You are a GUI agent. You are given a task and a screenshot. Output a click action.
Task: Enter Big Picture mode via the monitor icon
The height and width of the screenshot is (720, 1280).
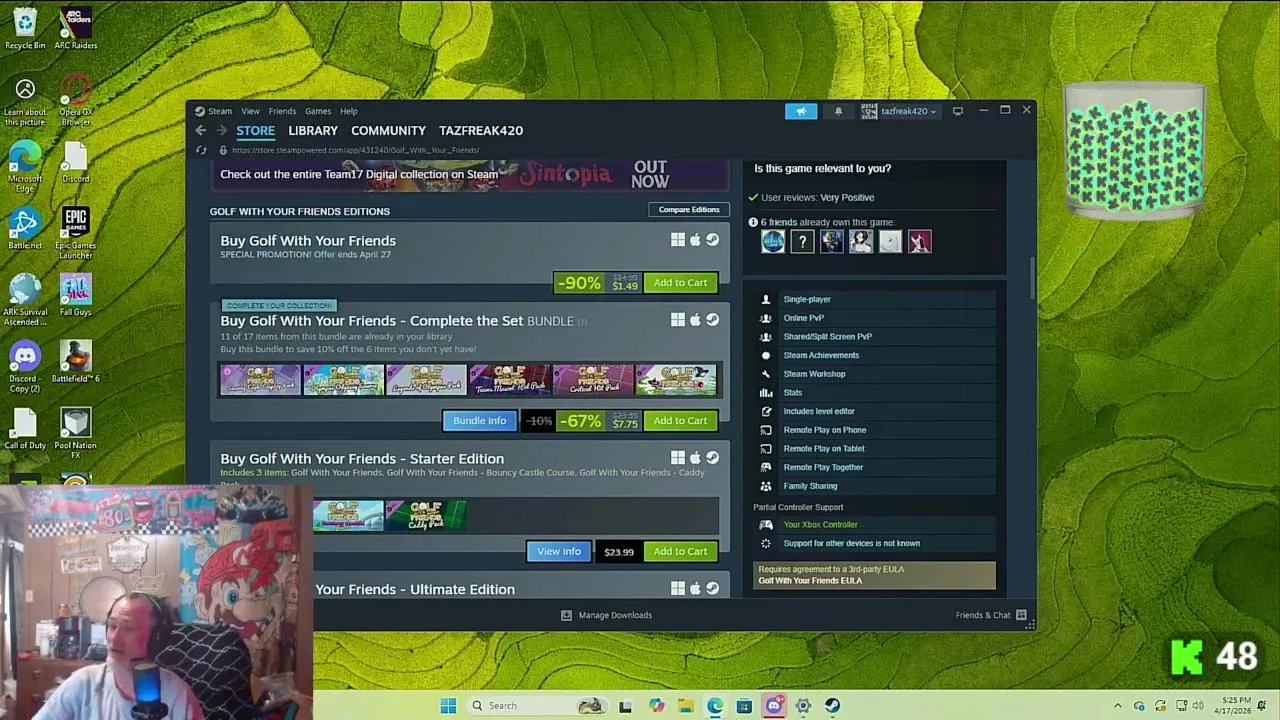(x=957, y=111)
